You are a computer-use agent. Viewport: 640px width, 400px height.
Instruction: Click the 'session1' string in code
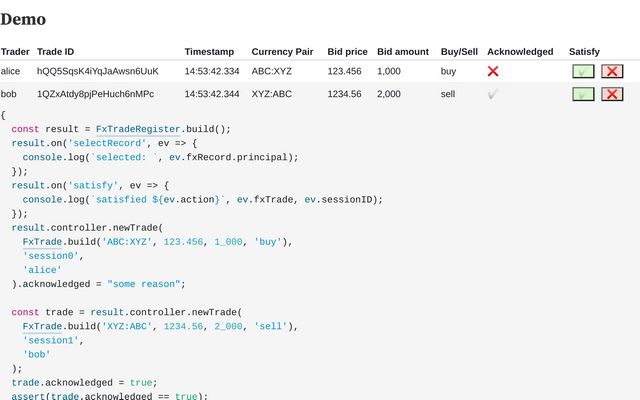click(51, 340)
